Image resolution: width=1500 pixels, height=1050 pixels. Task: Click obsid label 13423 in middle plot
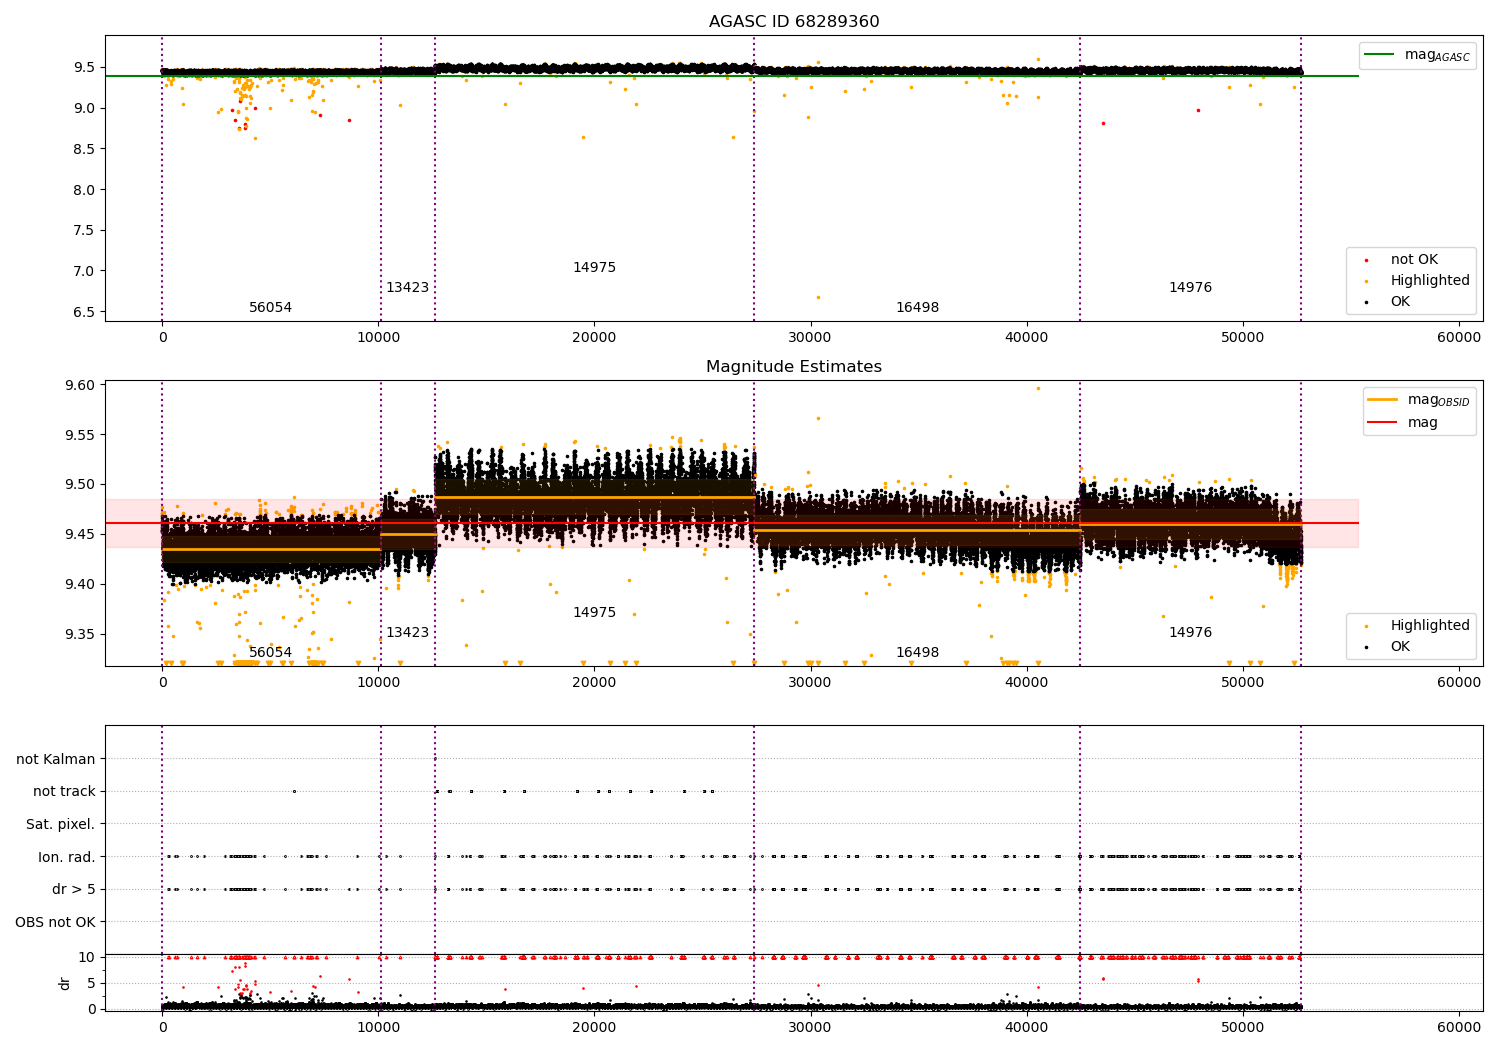pyautogui.click(x=407, y=633)
